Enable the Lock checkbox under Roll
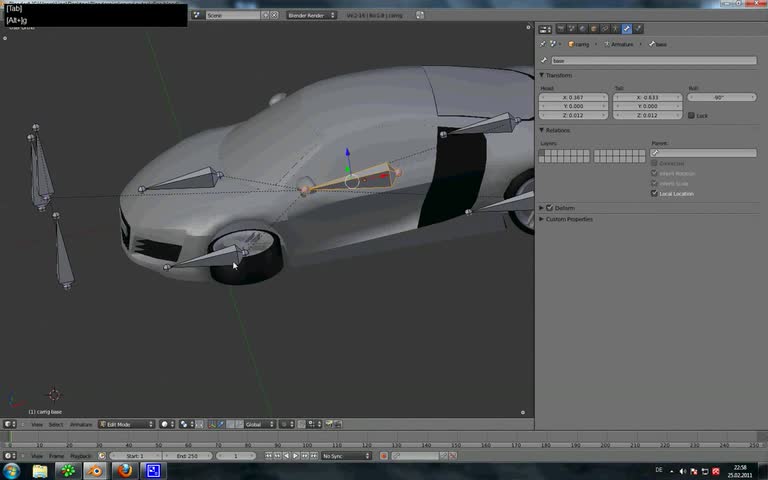This screenshot has width=768, height=480. tap(691, 116)
